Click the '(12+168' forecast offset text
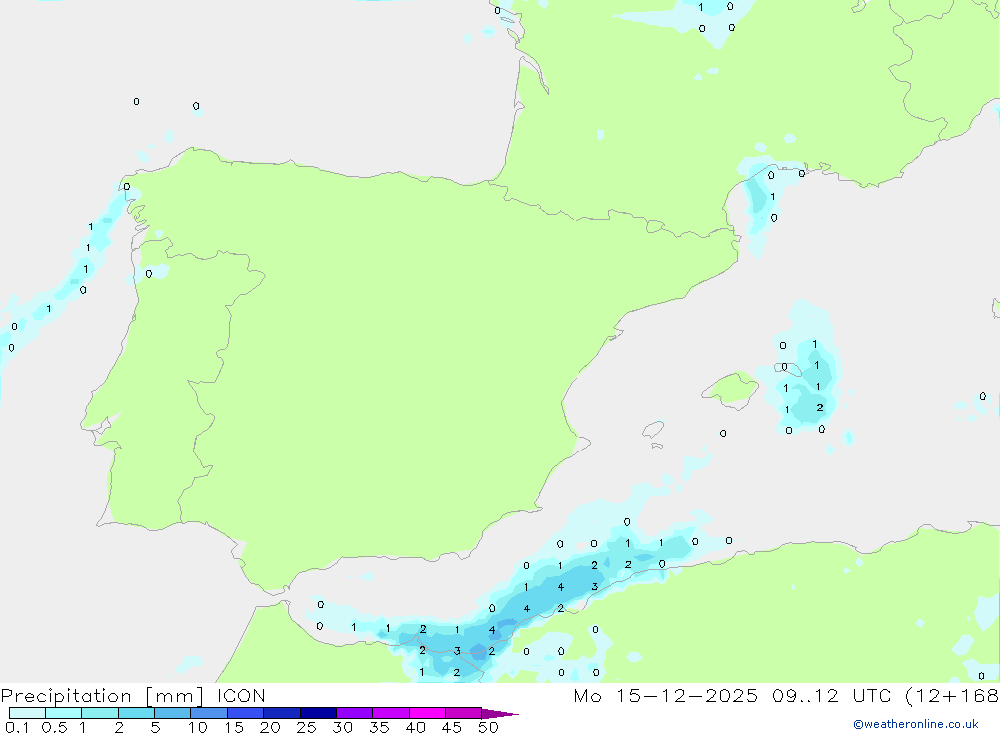 [x=952, y=695]
